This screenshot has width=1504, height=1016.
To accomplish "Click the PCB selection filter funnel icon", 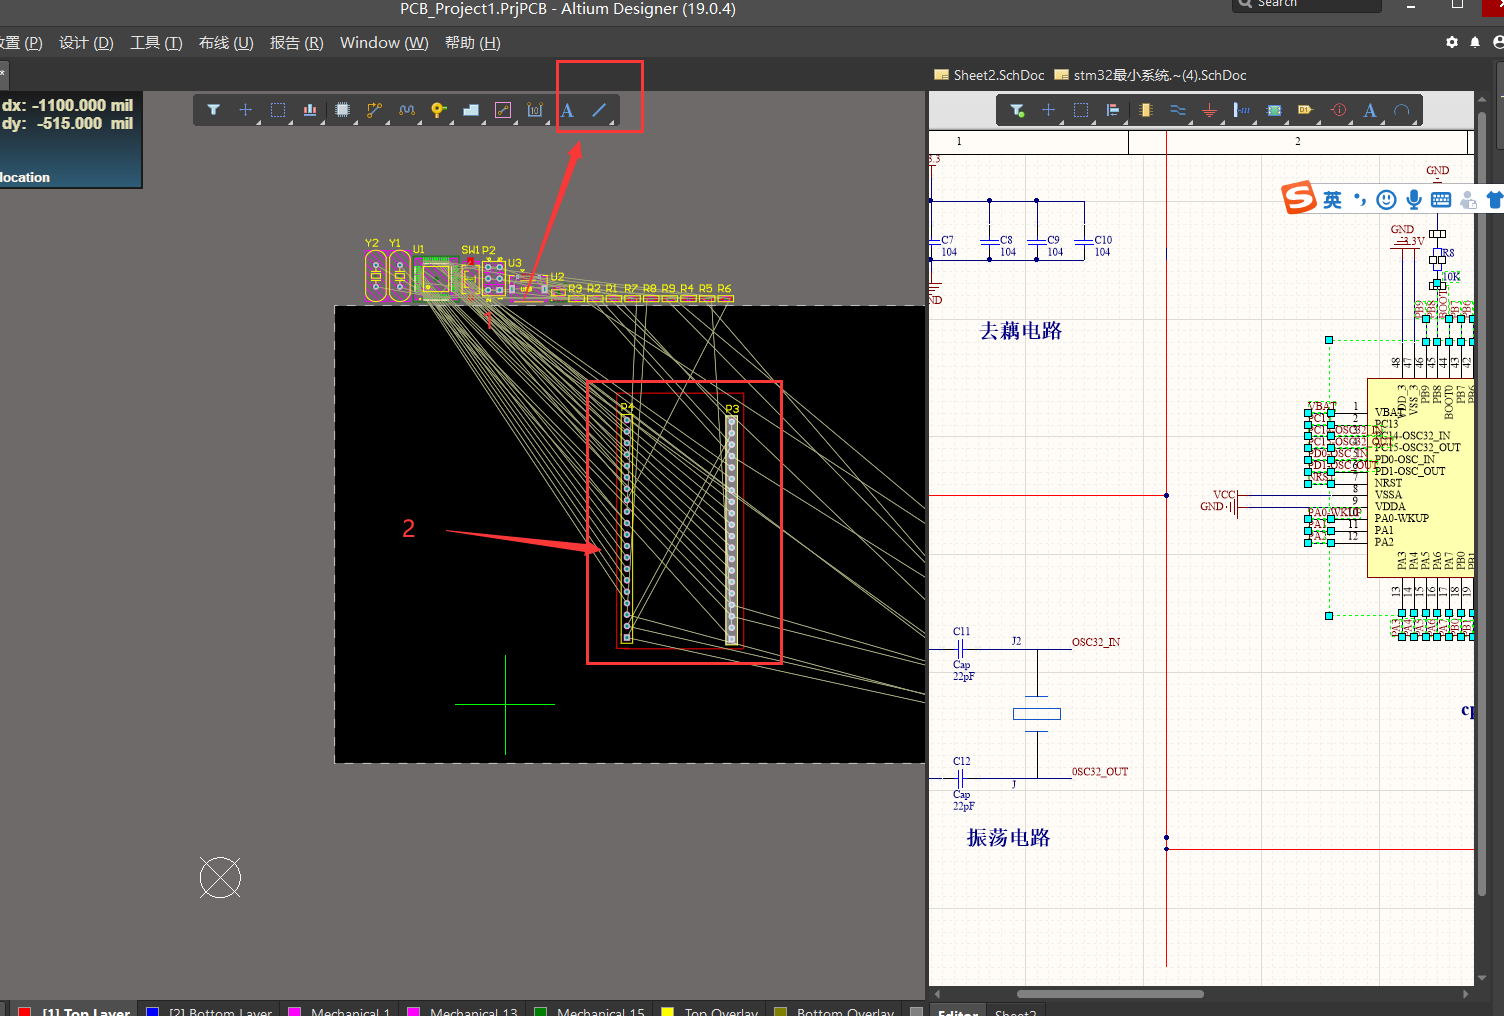I will 214,110.
